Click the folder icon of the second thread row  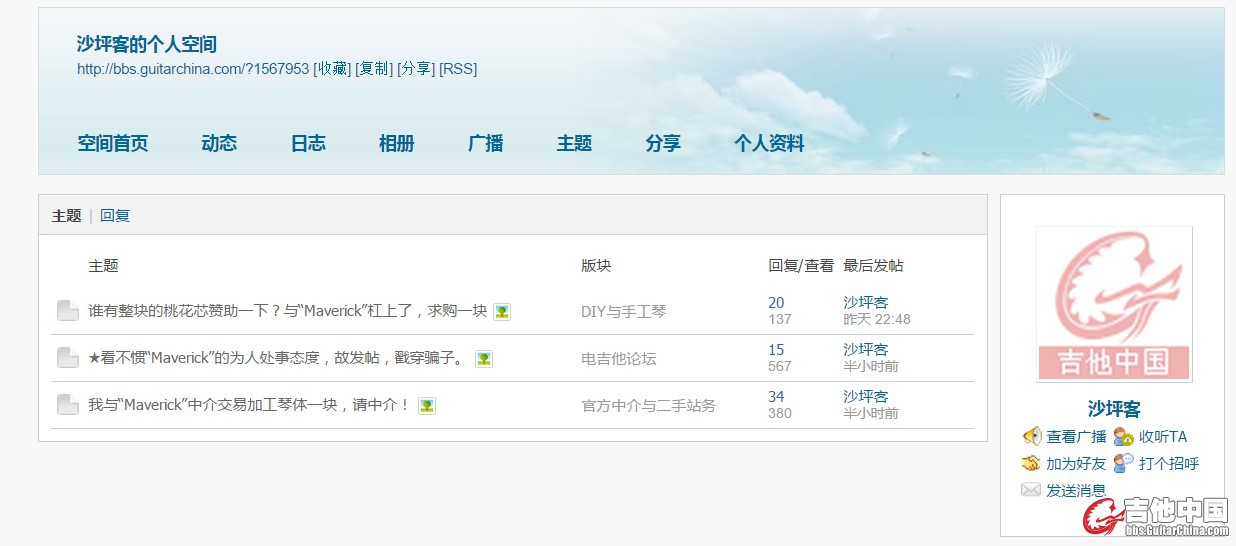(68, 358)
